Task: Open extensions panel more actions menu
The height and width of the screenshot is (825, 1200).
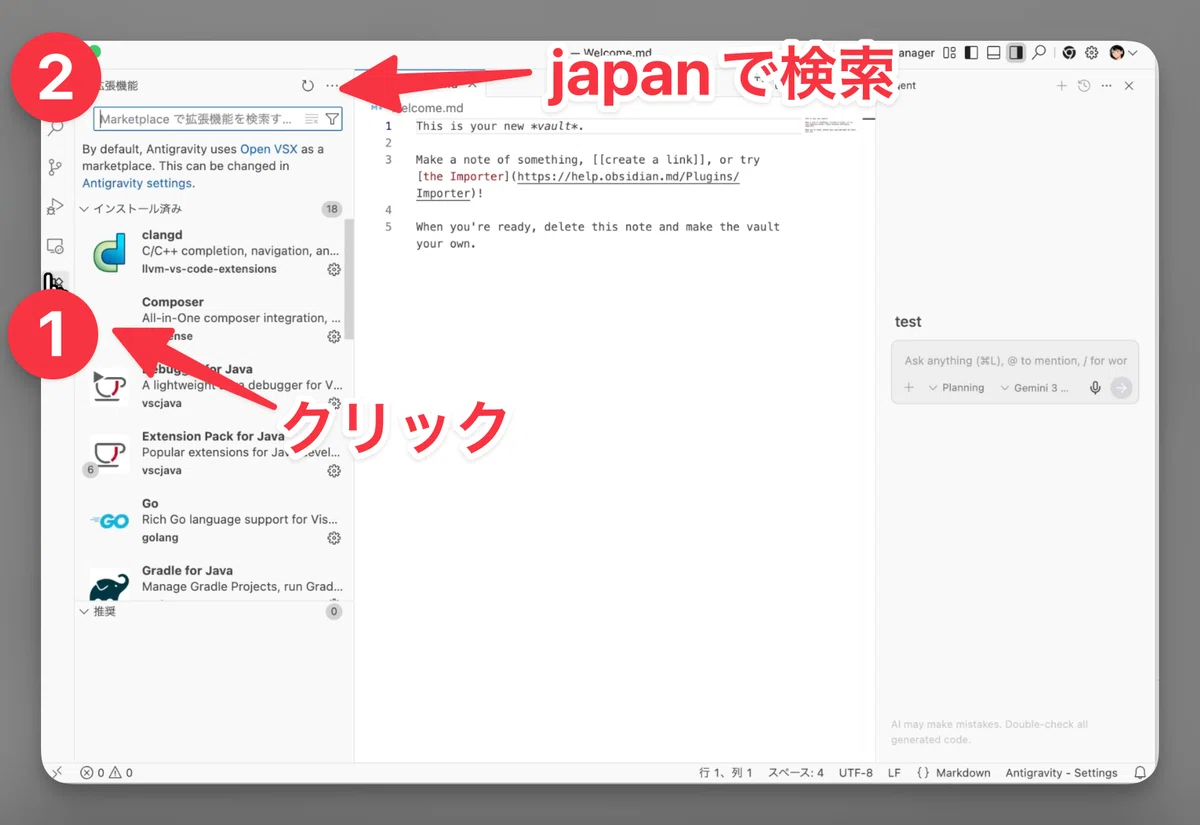Action: [332, 86]
